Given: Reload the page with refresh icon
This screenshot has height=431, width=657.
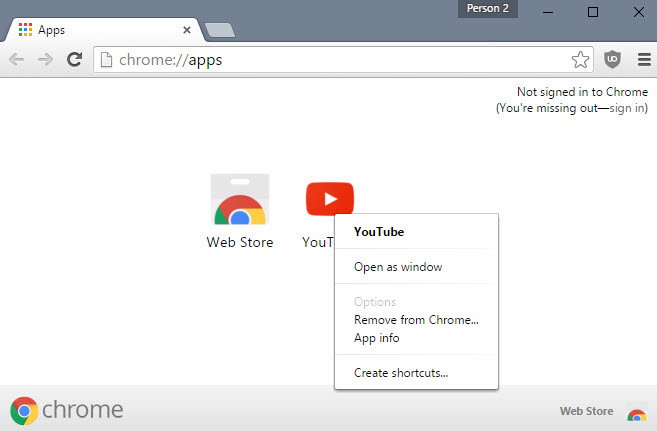Looking at the screenshot, I should (75, 59).
